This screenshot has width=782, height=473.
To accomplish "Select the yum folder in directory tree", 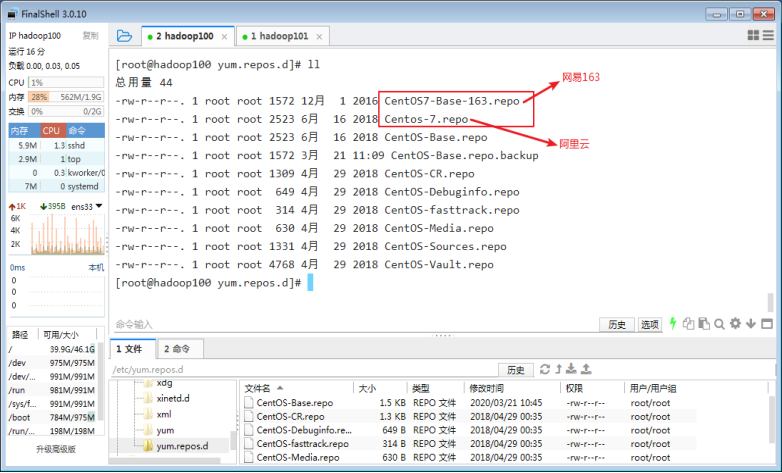I will [165, 430].
